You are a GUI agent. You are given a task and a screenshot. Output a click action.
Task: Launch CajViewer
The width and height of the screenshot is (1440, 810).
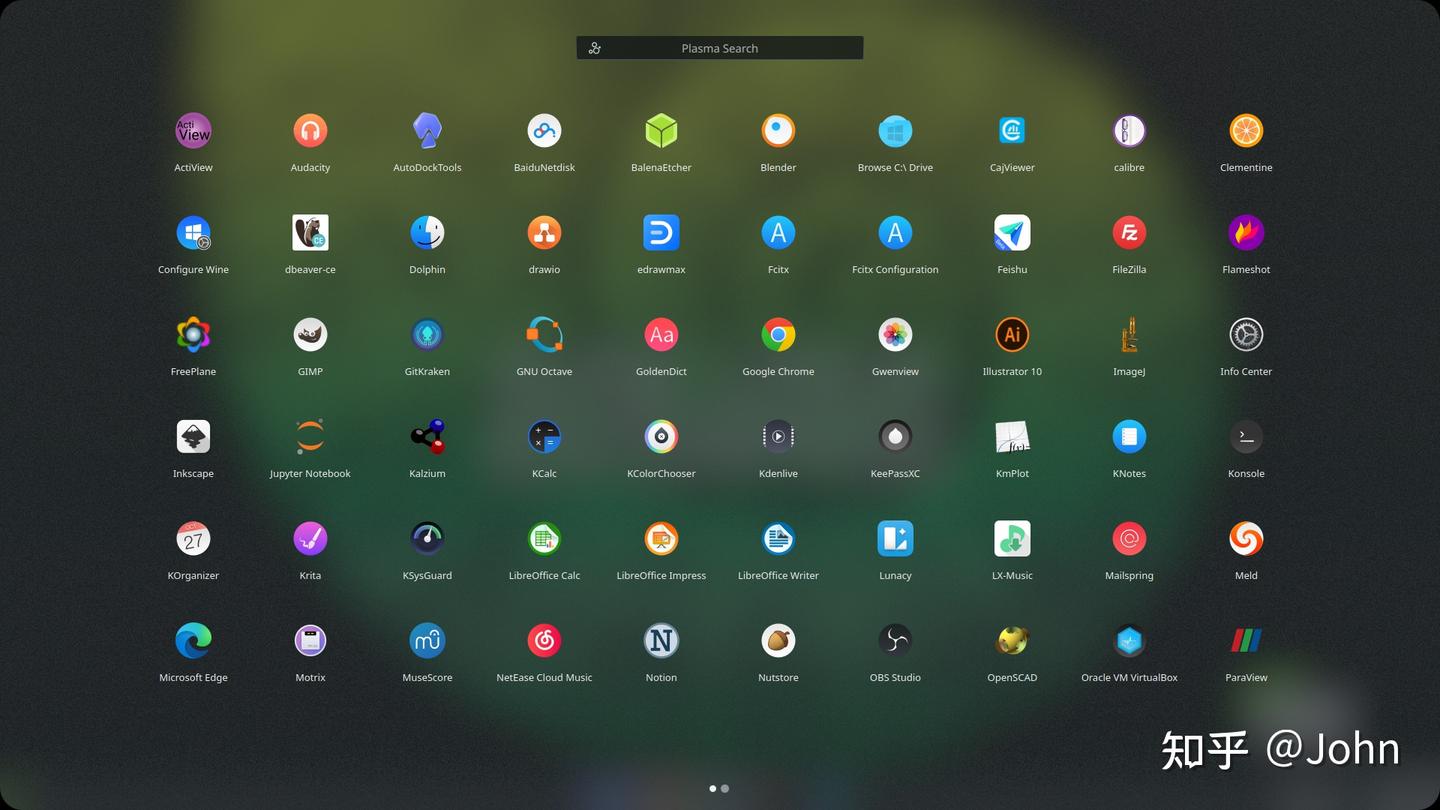1012,131
